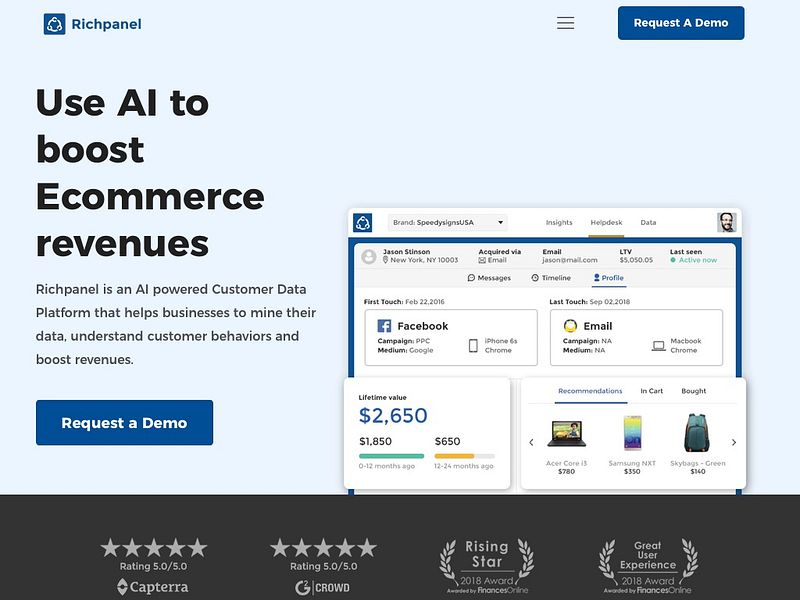Image resolution: width=800 pixels, height=600 pixels.
Task: Select the Insights tab in dashboard
Action: pyautogui.click(x=559, y=222)
